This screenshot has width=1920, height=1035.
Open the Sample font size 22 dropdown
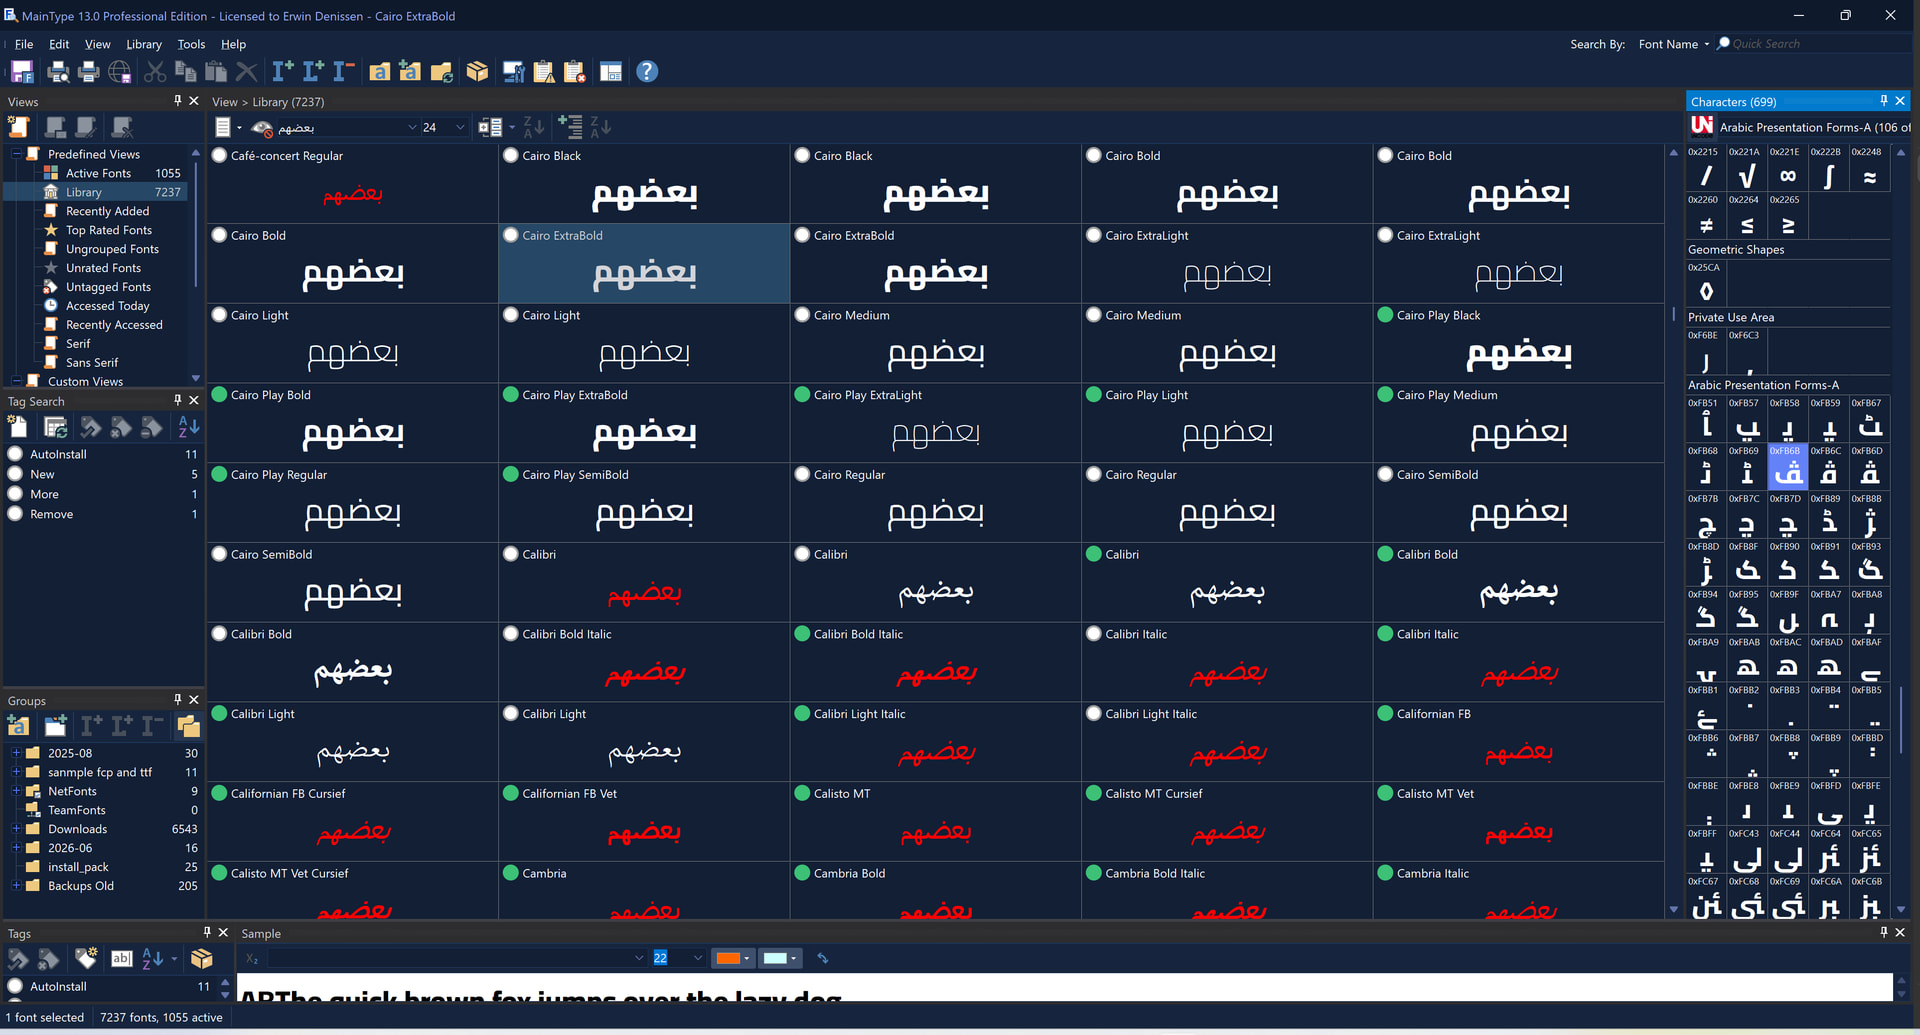[x=698, y=958]
